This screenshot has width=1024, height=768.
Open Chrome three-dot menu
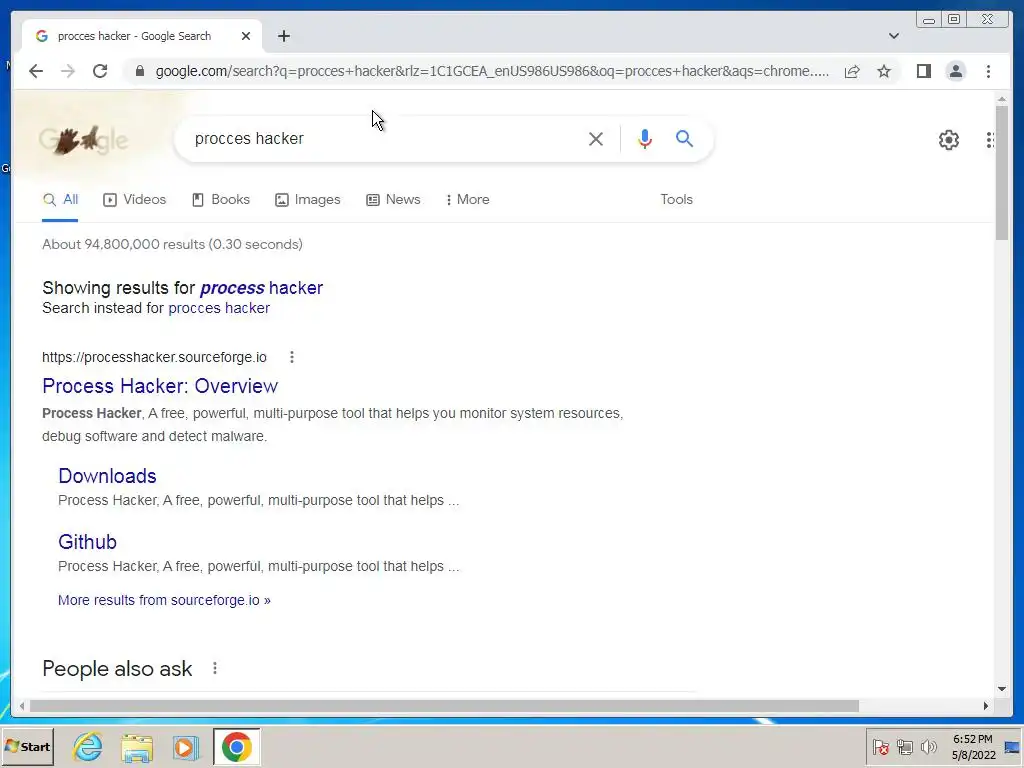pyautogui.click(x=989, y=71)
